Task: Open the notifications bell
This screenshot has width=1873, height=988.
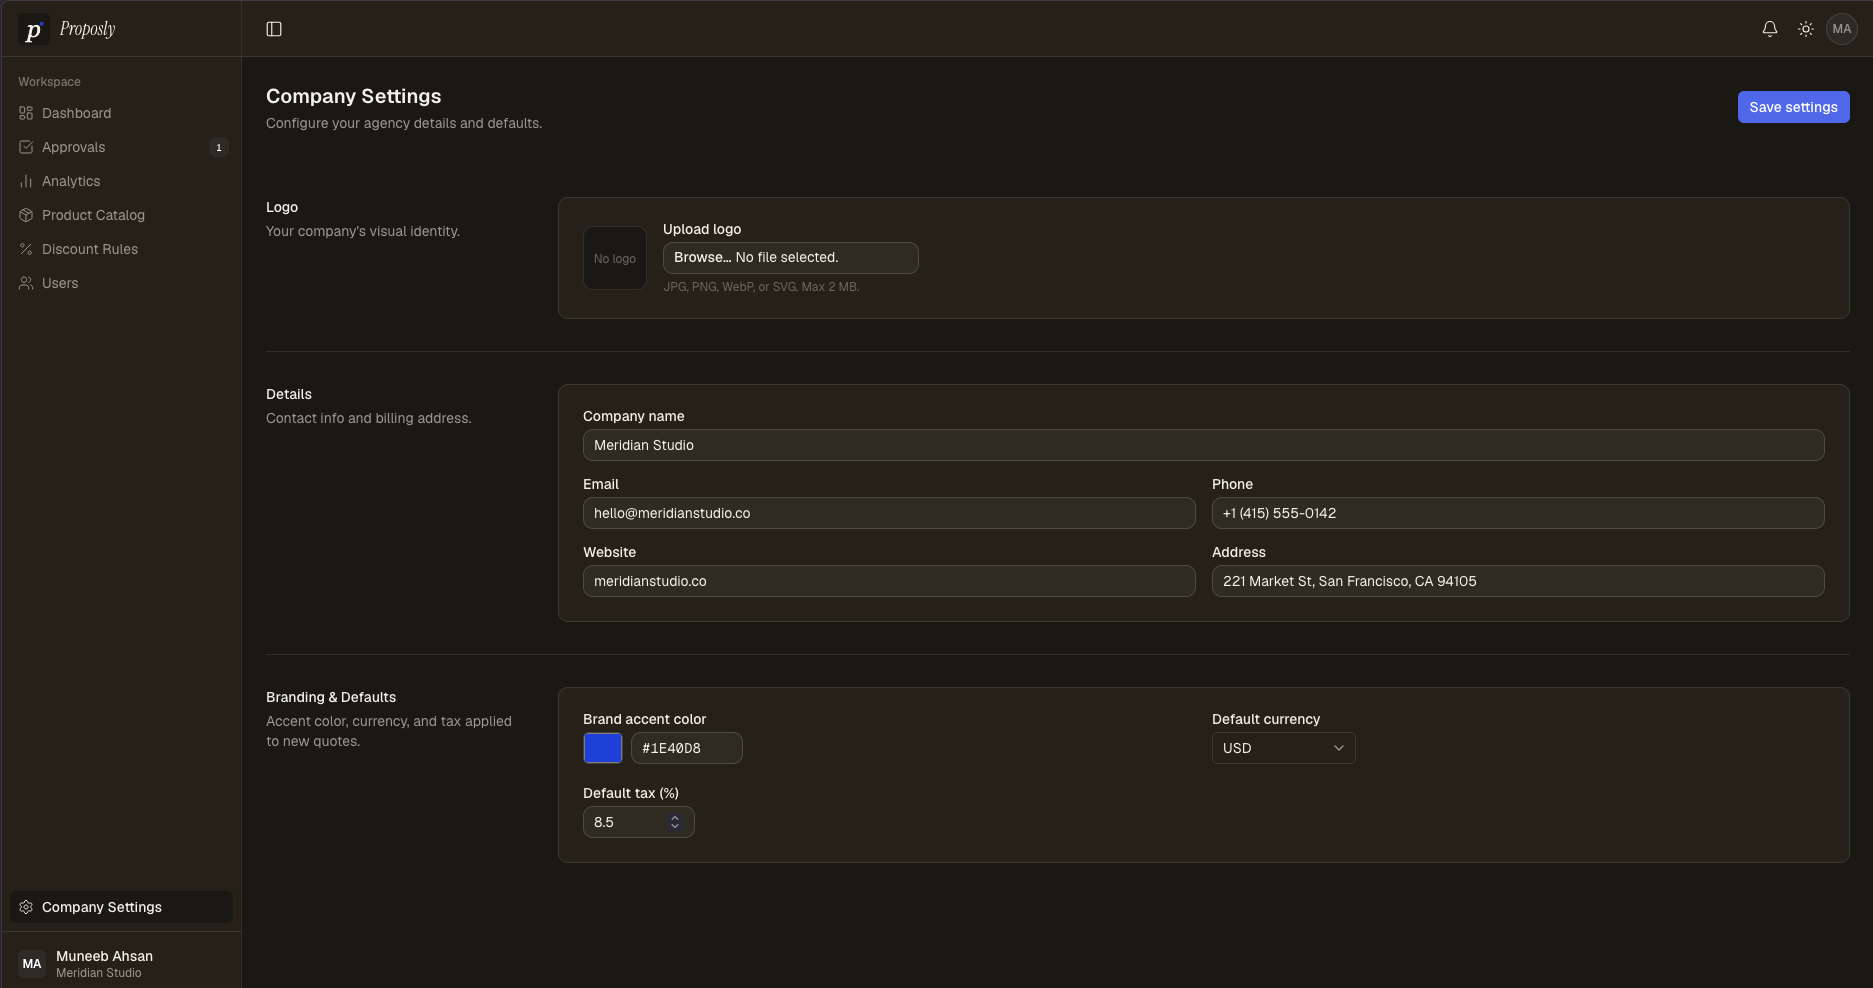Action: pyautogui.click(x=1770, y=29)
